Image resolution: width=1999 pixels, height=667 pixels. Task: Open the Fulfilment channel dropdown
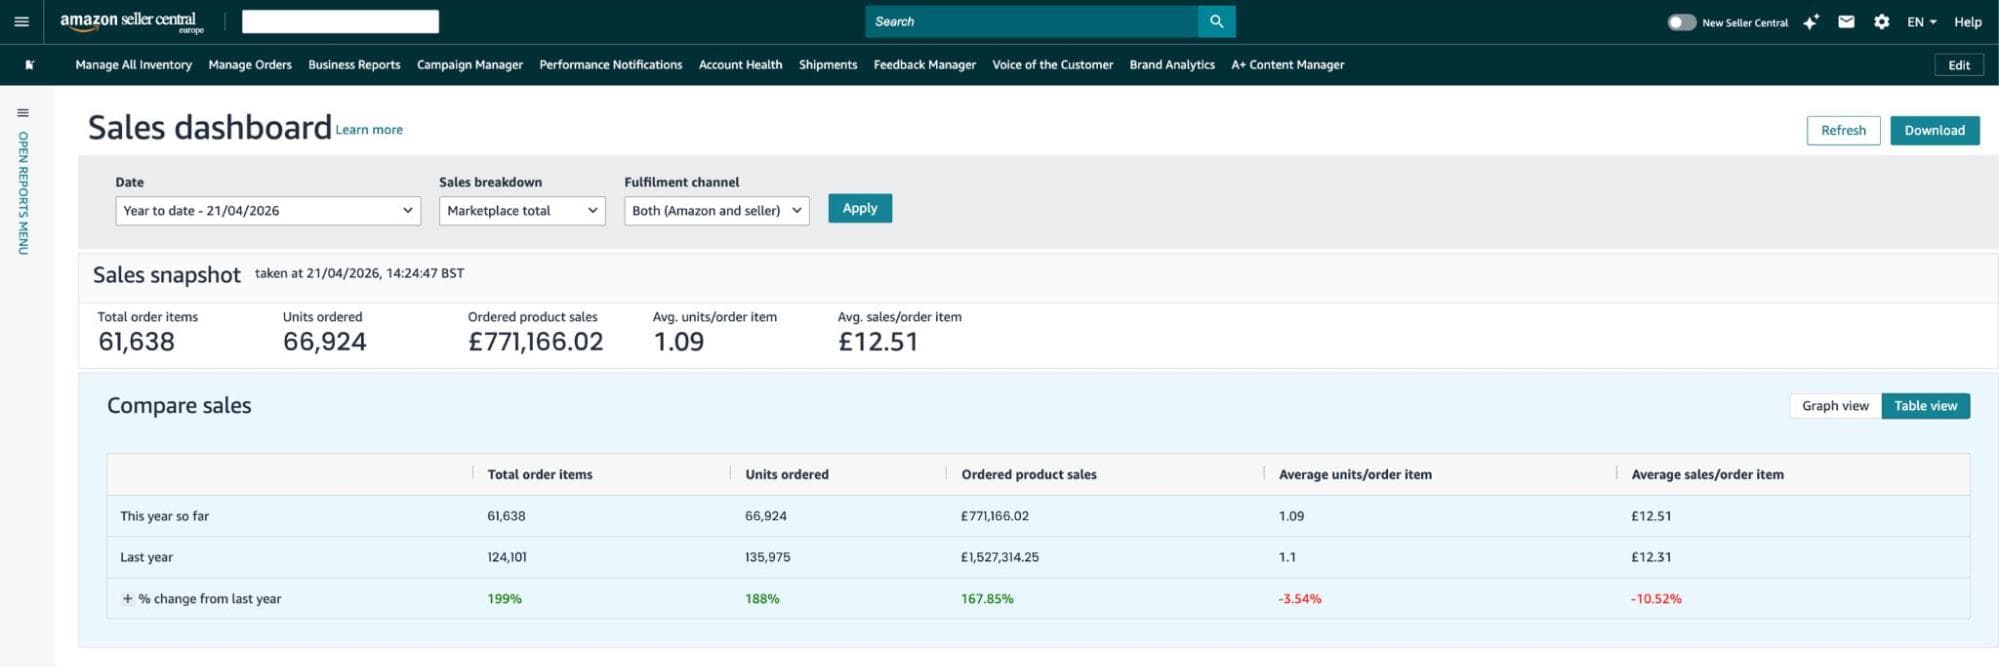coord(717,210)
